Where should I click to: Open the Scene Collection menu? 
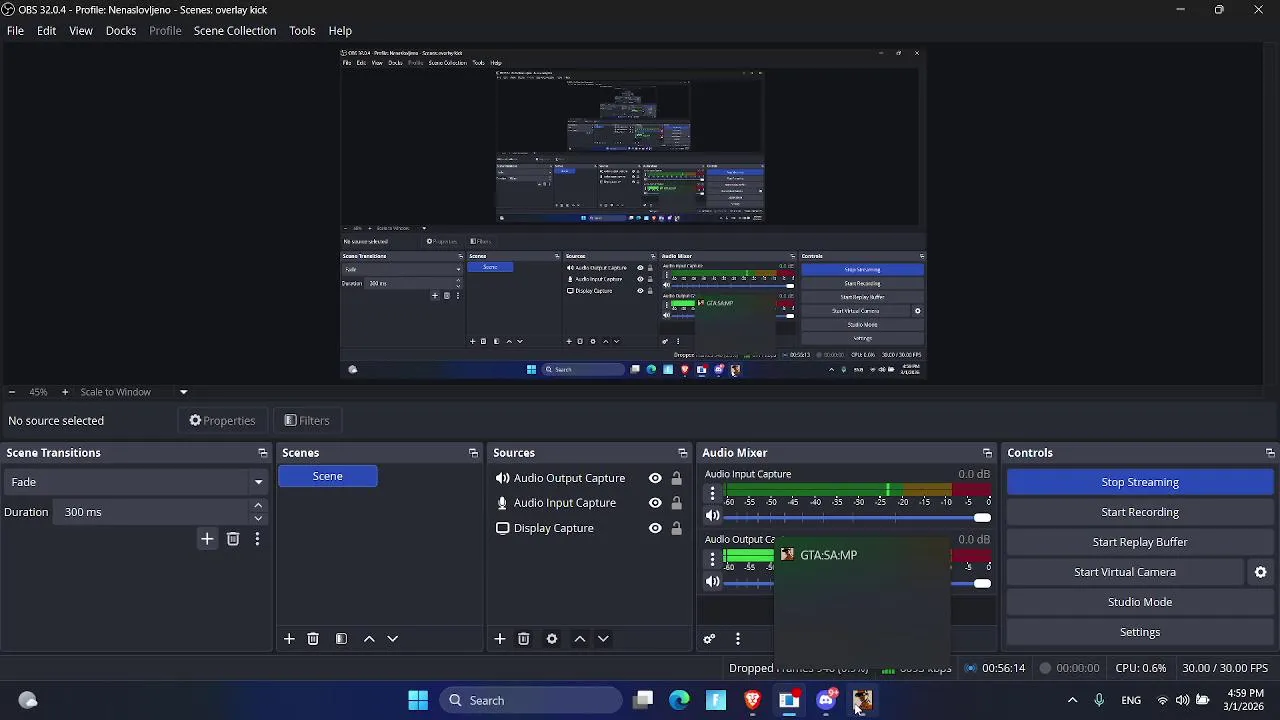pyautogui.click(x=235, y=31)
